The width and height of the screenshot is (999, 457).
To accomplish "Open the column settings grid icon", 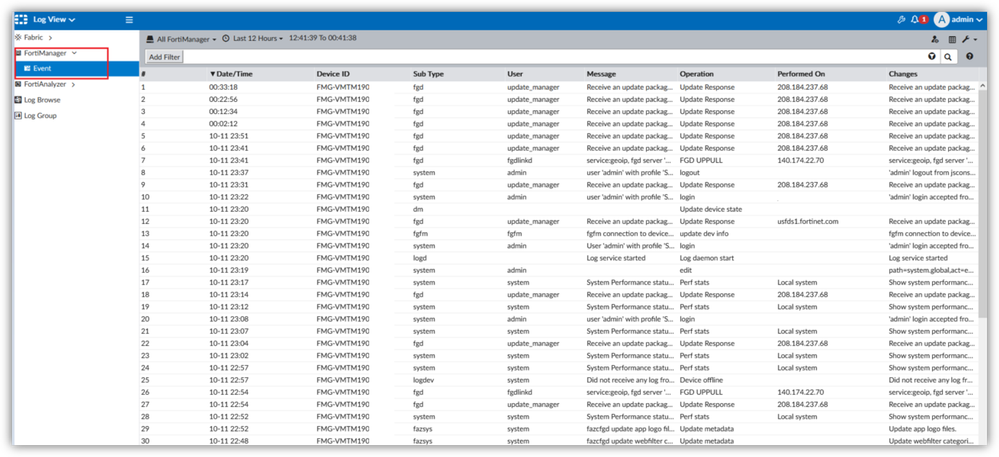I will [952, 40].
